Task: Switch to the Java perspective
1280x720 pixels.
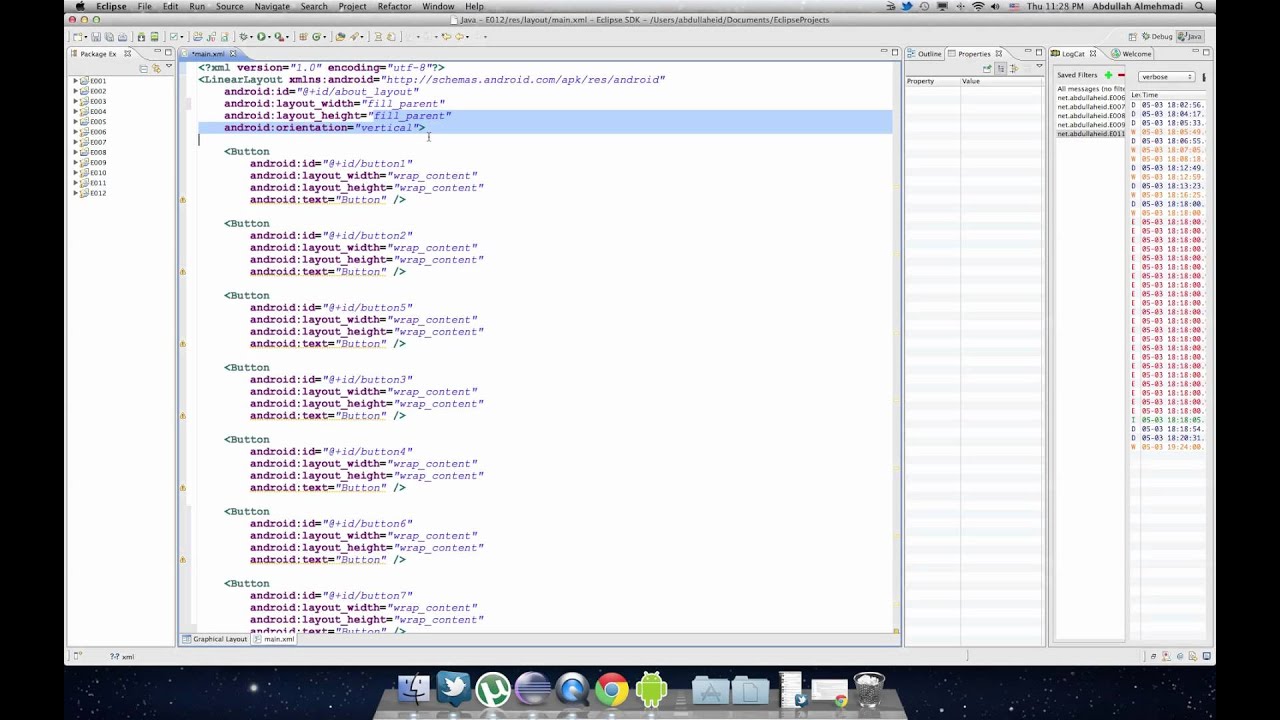Action: [x=1189, y=37]
